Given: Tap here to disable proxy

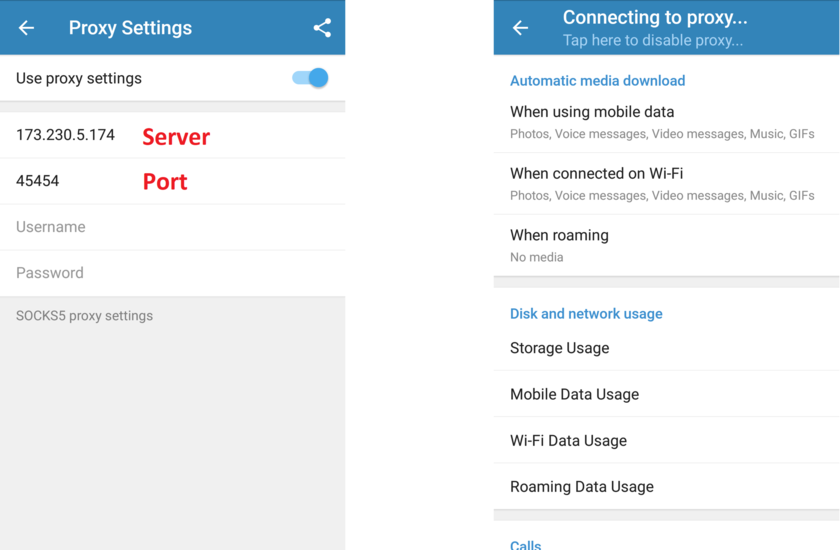Looking at the screenshot, I should pos(652,41).
